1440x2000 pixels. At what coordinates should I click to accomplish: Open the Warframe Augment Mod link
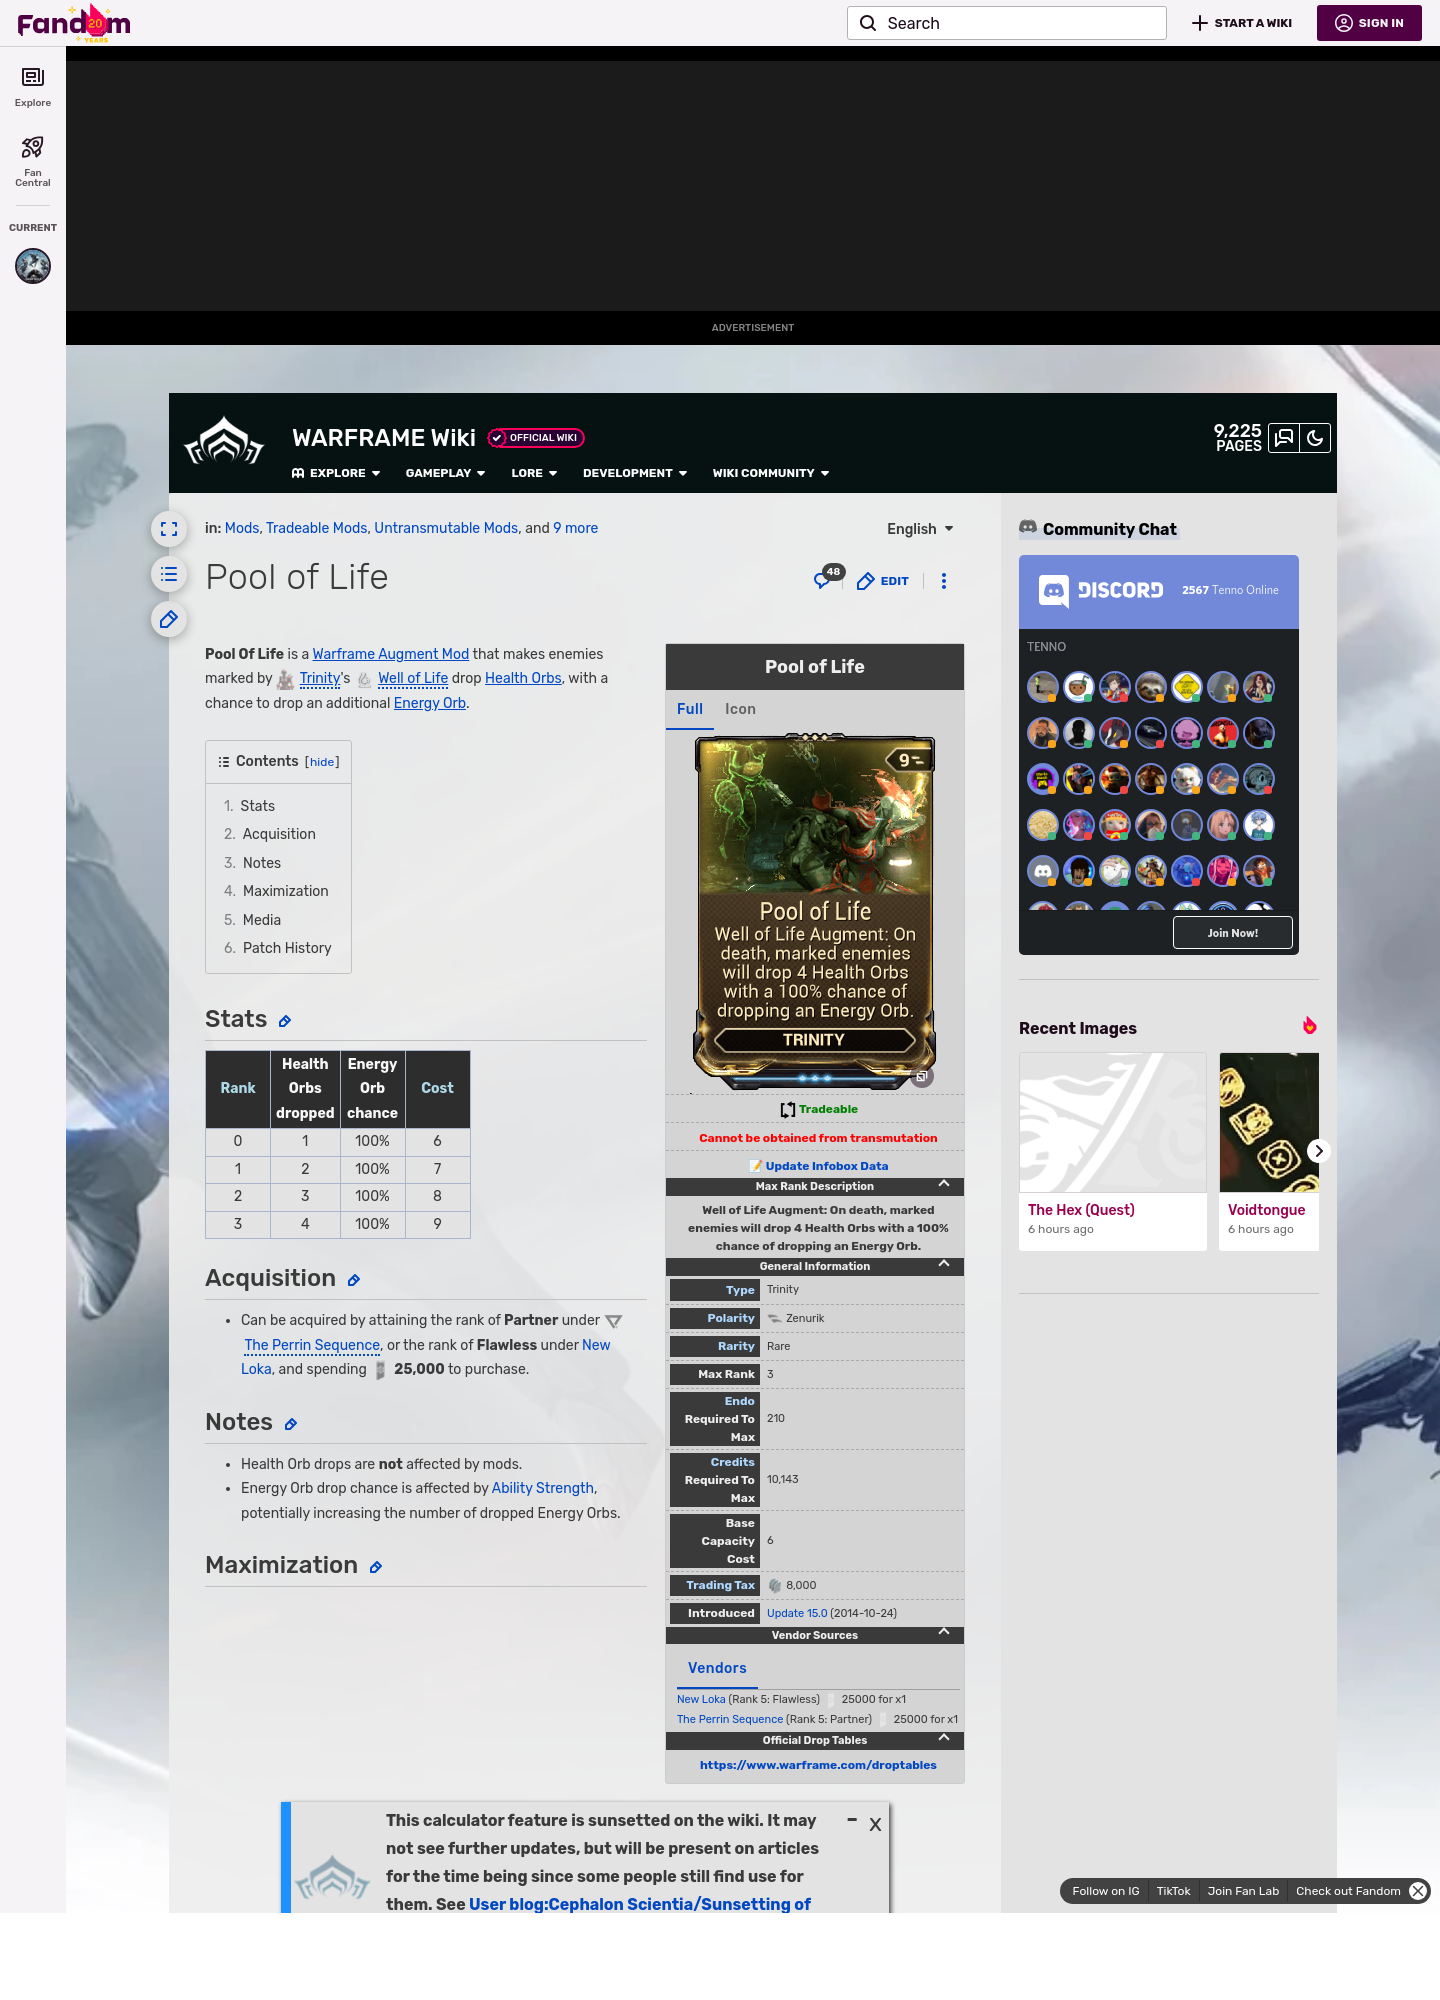pyautogui.click(x=391, y=654)
